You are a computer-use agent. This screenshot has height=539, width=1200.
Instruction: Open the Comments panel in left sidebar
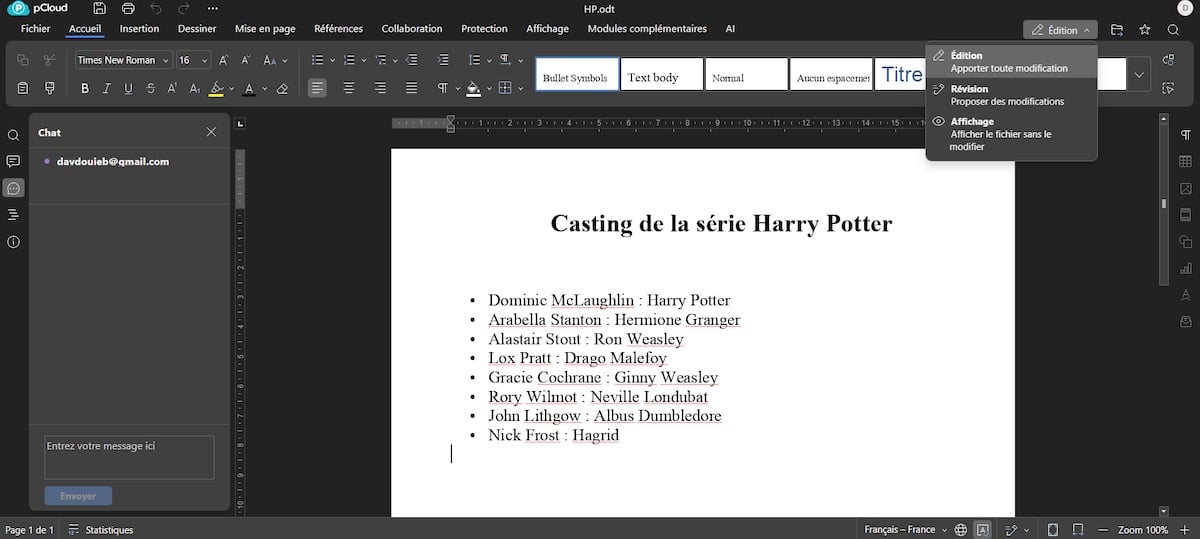point(13,161)
